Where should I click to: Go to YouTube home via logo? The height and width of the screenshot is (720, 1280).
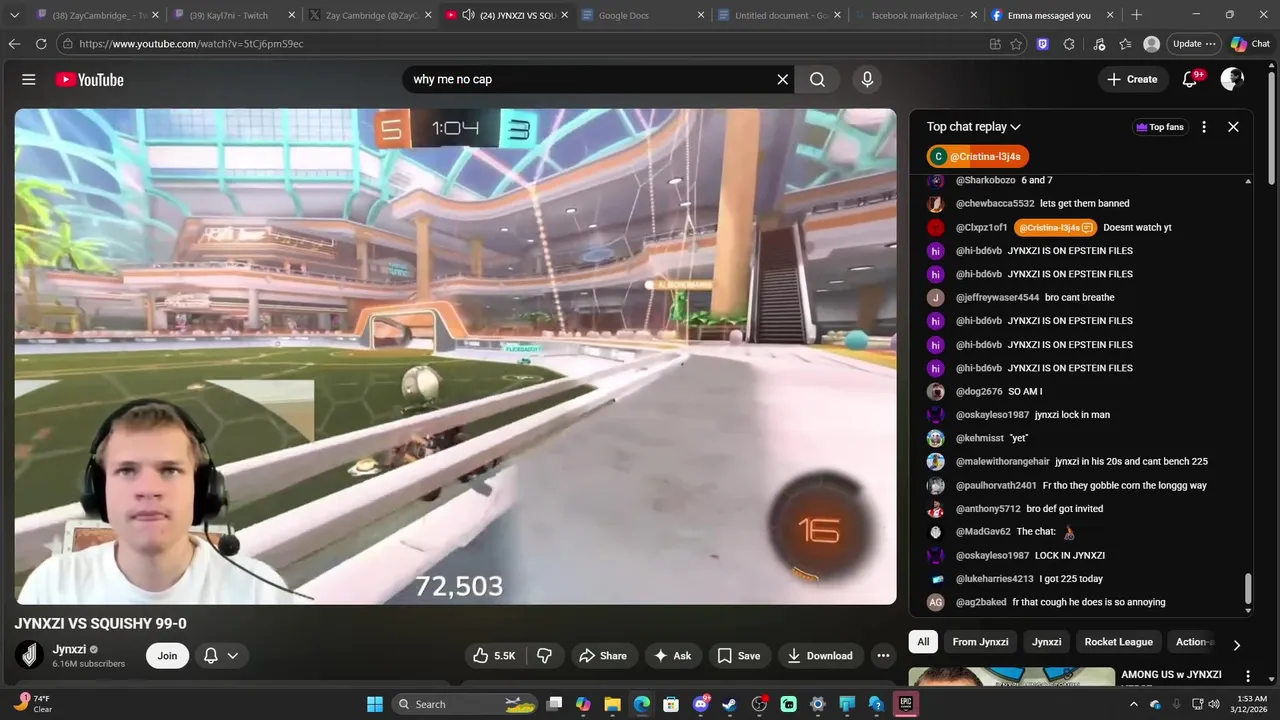click(89, 79)
